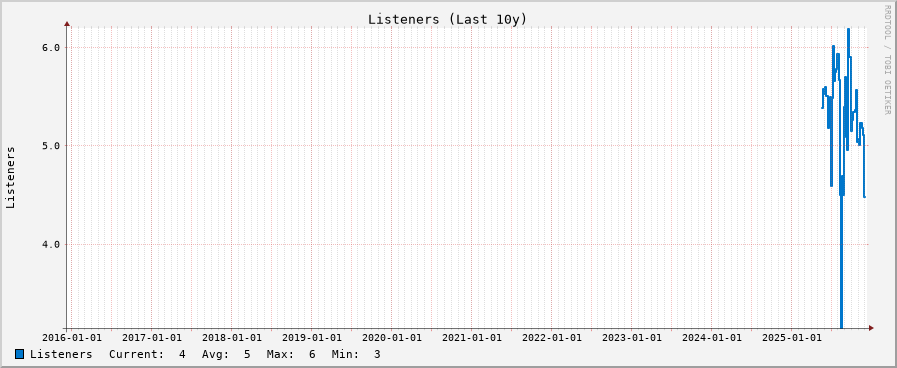Click the 'Avg: 5' legend statistic
897x368 pixels.
tap(226, 354)
